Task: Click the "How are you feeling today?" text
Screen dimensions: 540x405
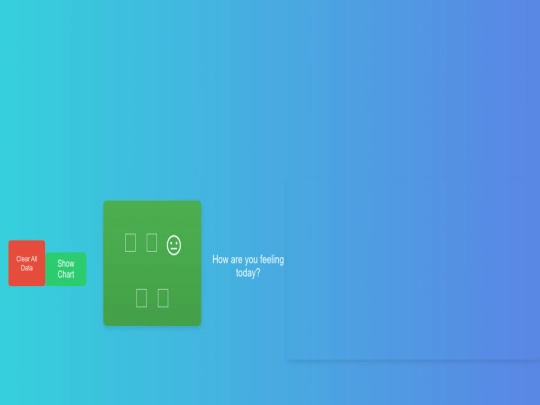Action: coord(248,266)
